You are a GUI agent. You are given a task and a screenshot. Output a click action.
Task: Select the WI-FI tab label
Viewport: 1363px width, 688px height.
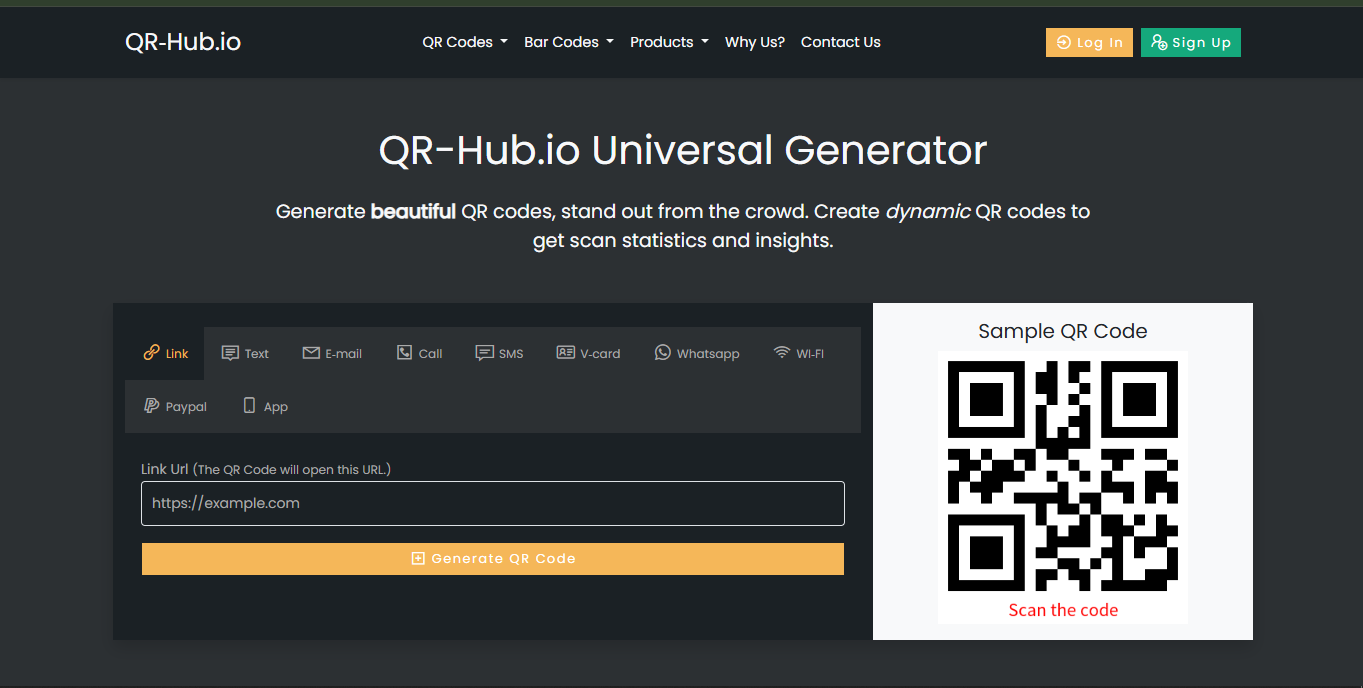(x=810, y=354)
